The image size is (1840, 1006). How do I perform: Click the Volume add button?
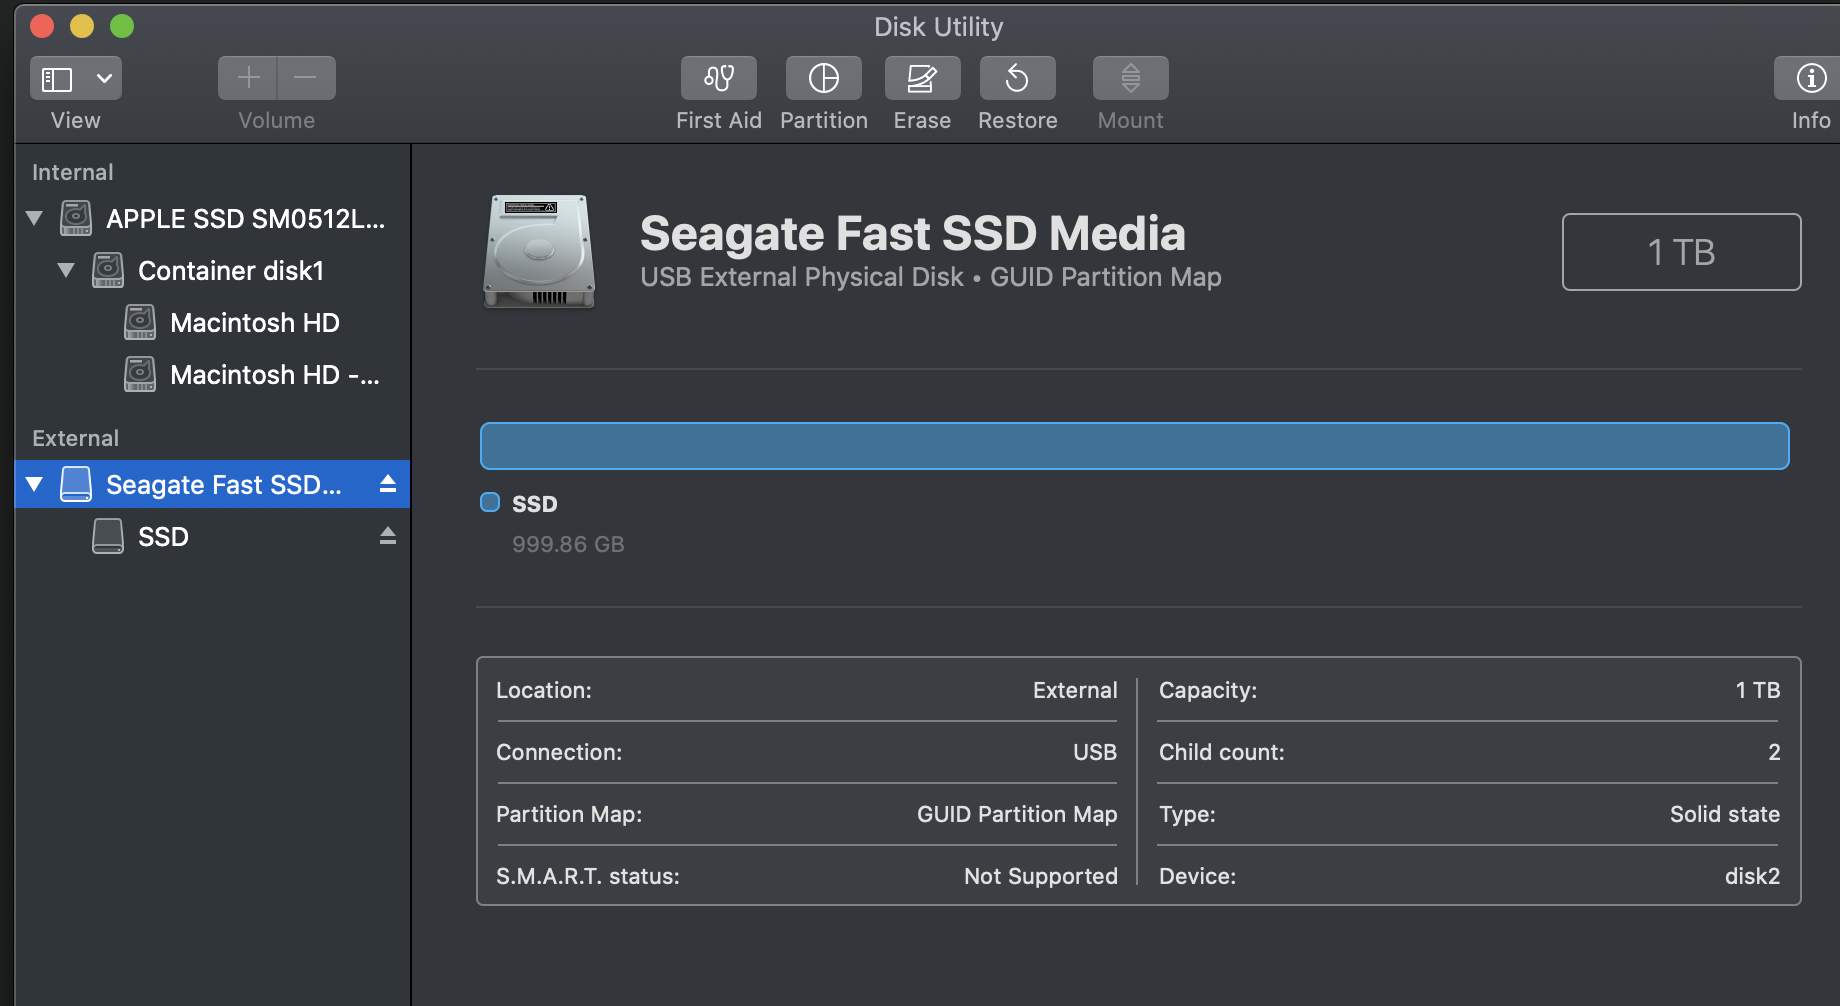point(247,78)
